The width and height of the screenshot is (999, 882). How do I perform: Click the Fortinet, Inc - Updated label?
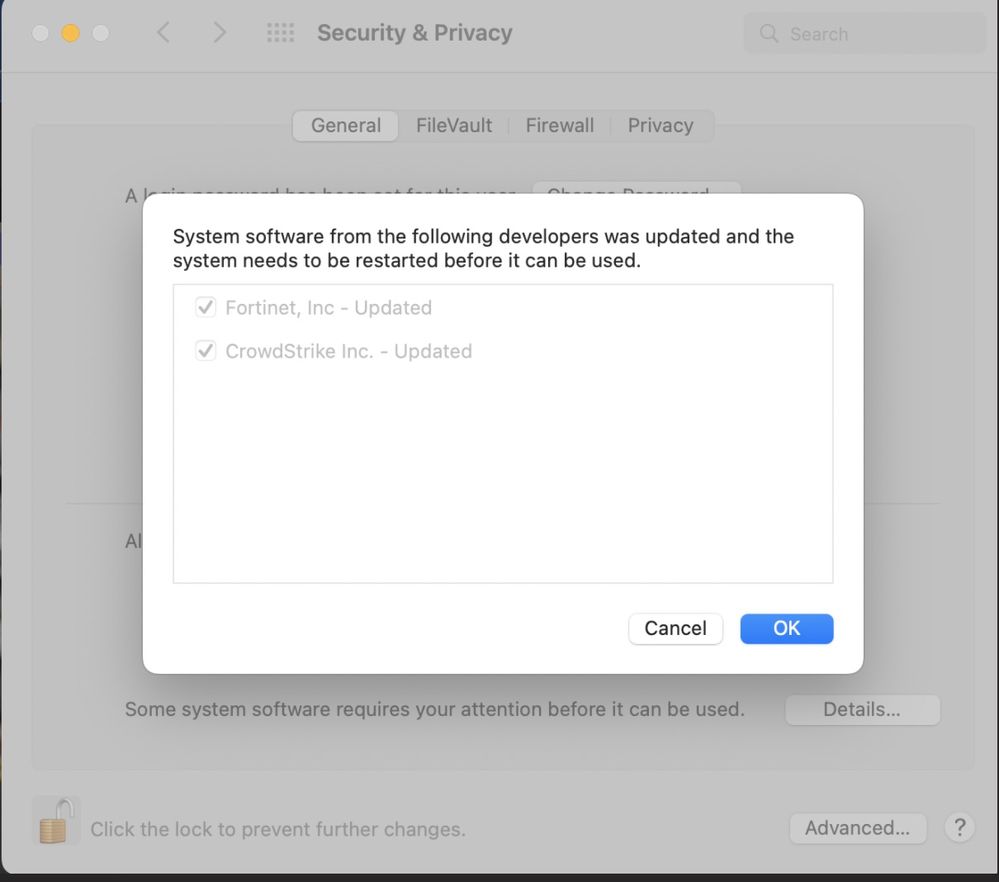[x=329, y=308]
